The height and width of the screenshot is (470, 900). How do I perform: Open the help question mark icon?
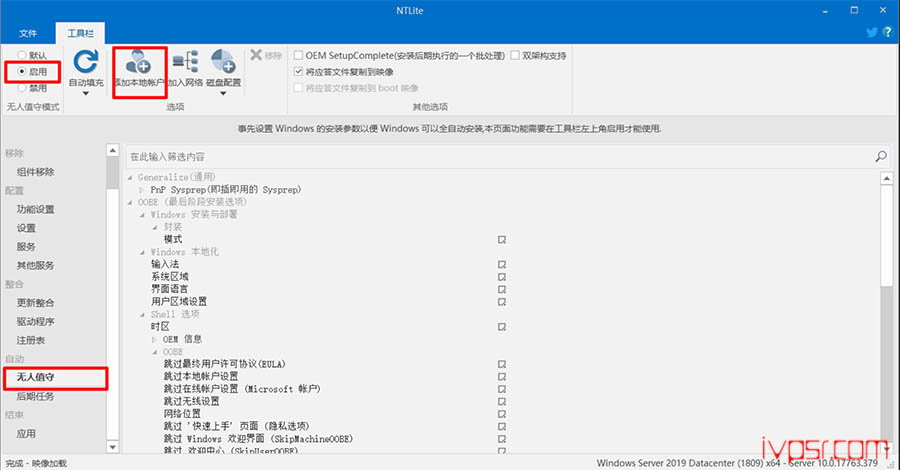pos(887,33)
